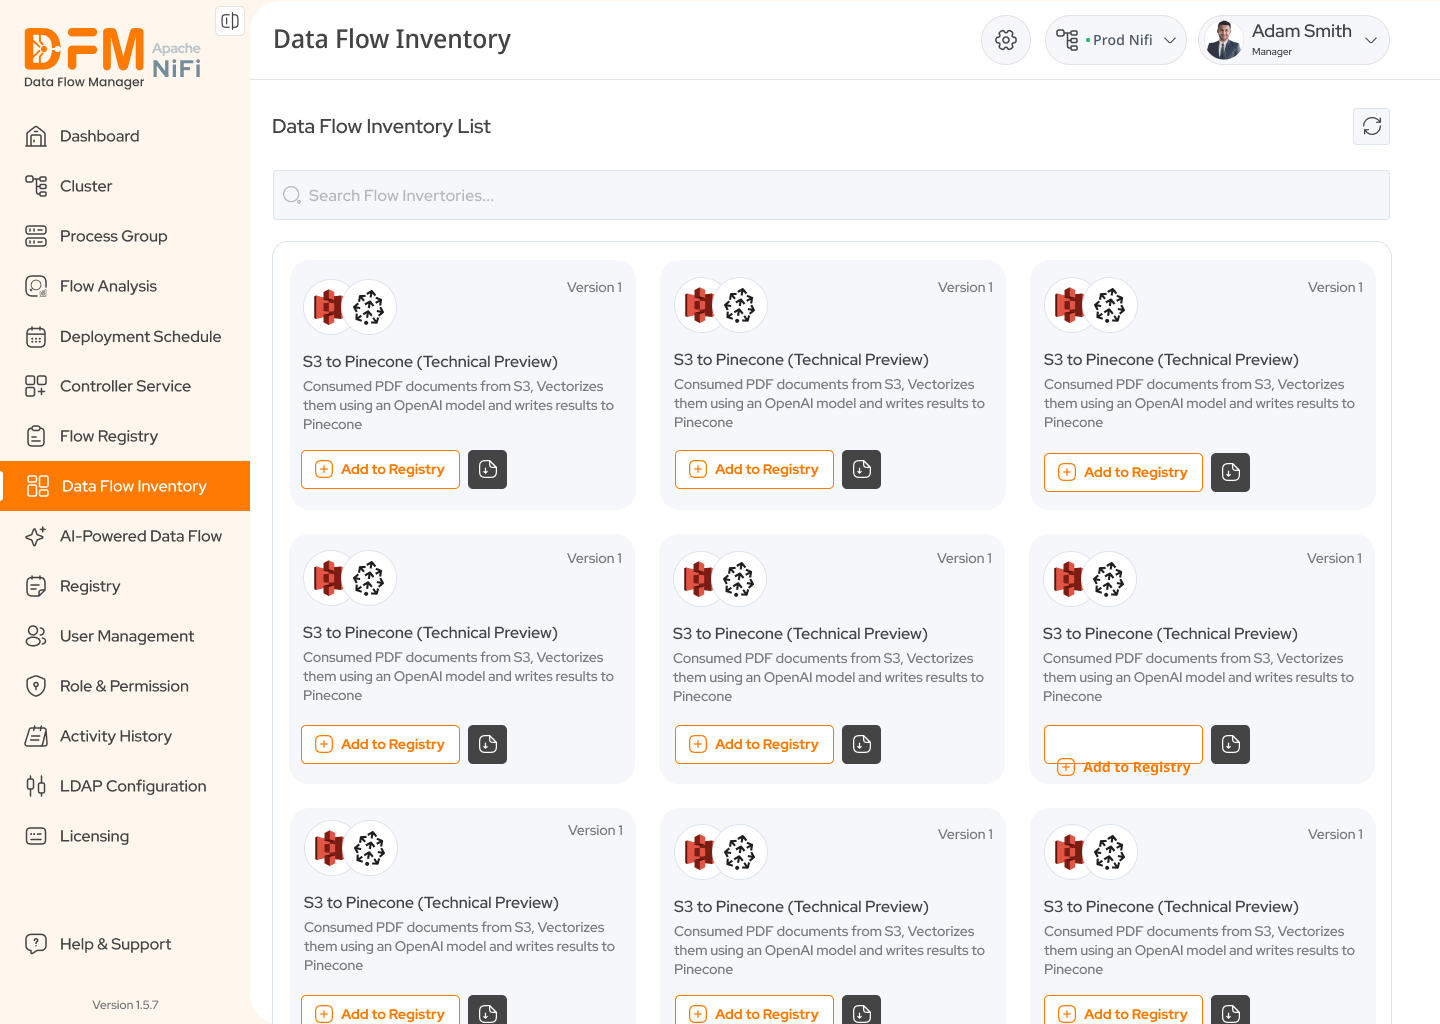Open Role & Permission via its shield icon

[36, 686]
